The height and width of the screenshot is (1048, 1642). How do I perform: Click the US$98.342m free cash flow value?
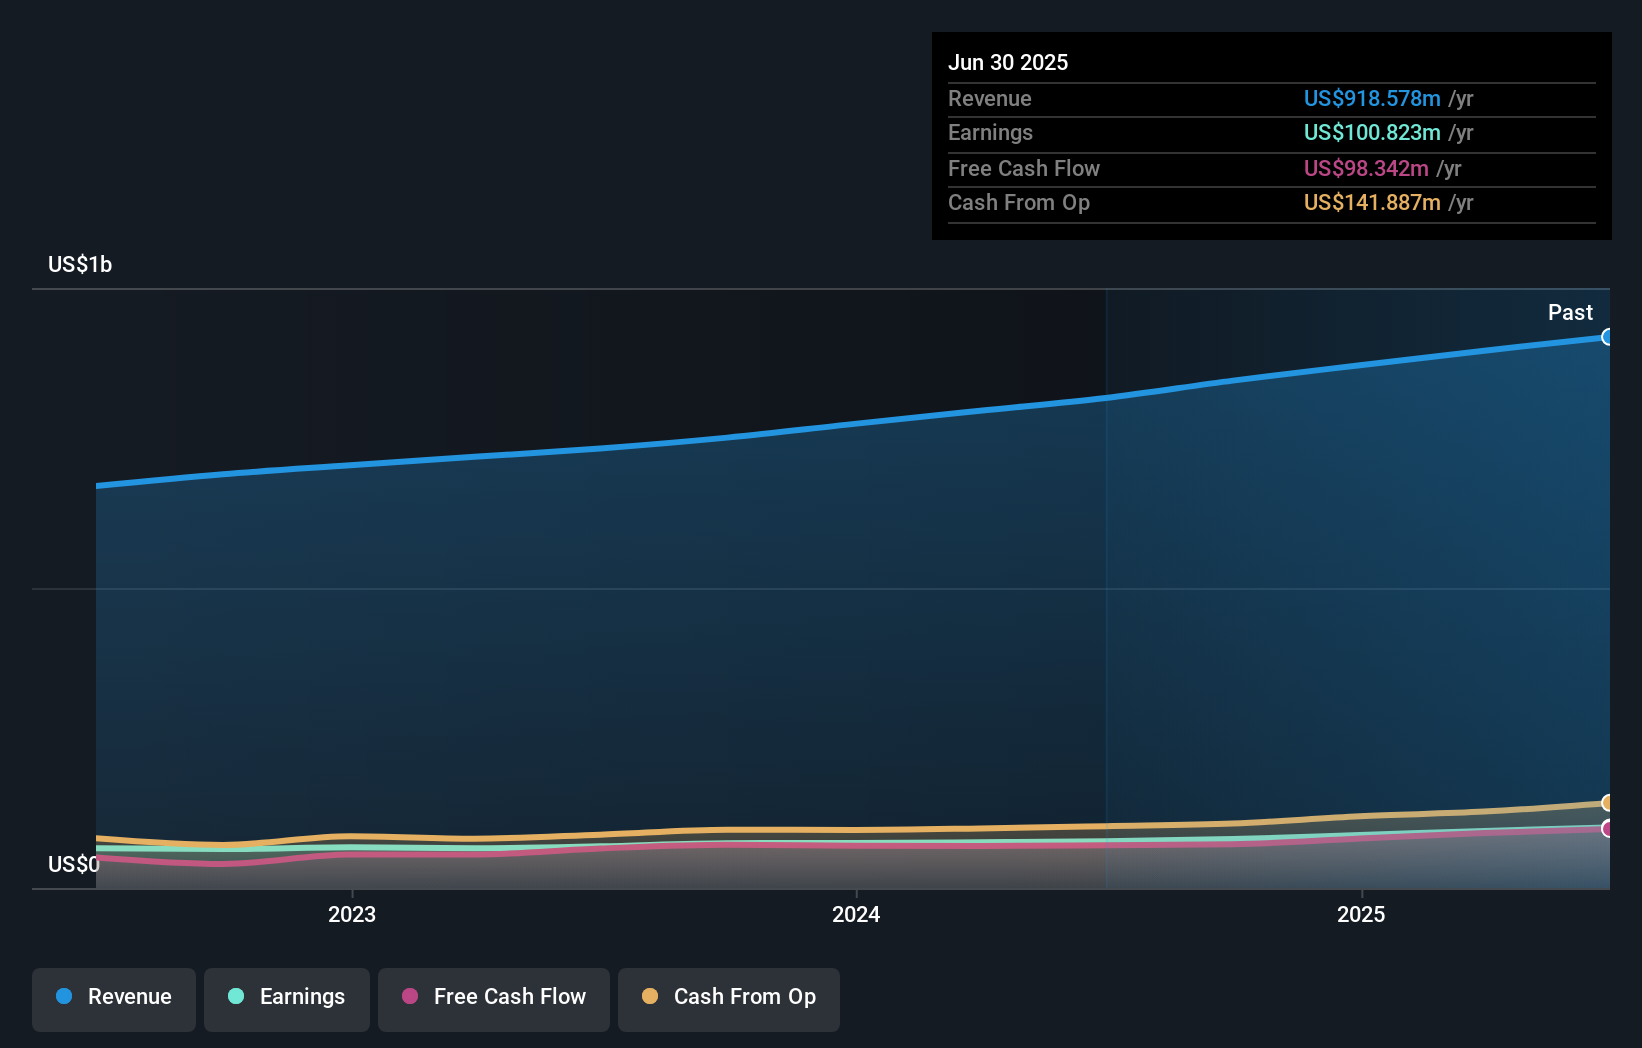(1366, 168)
